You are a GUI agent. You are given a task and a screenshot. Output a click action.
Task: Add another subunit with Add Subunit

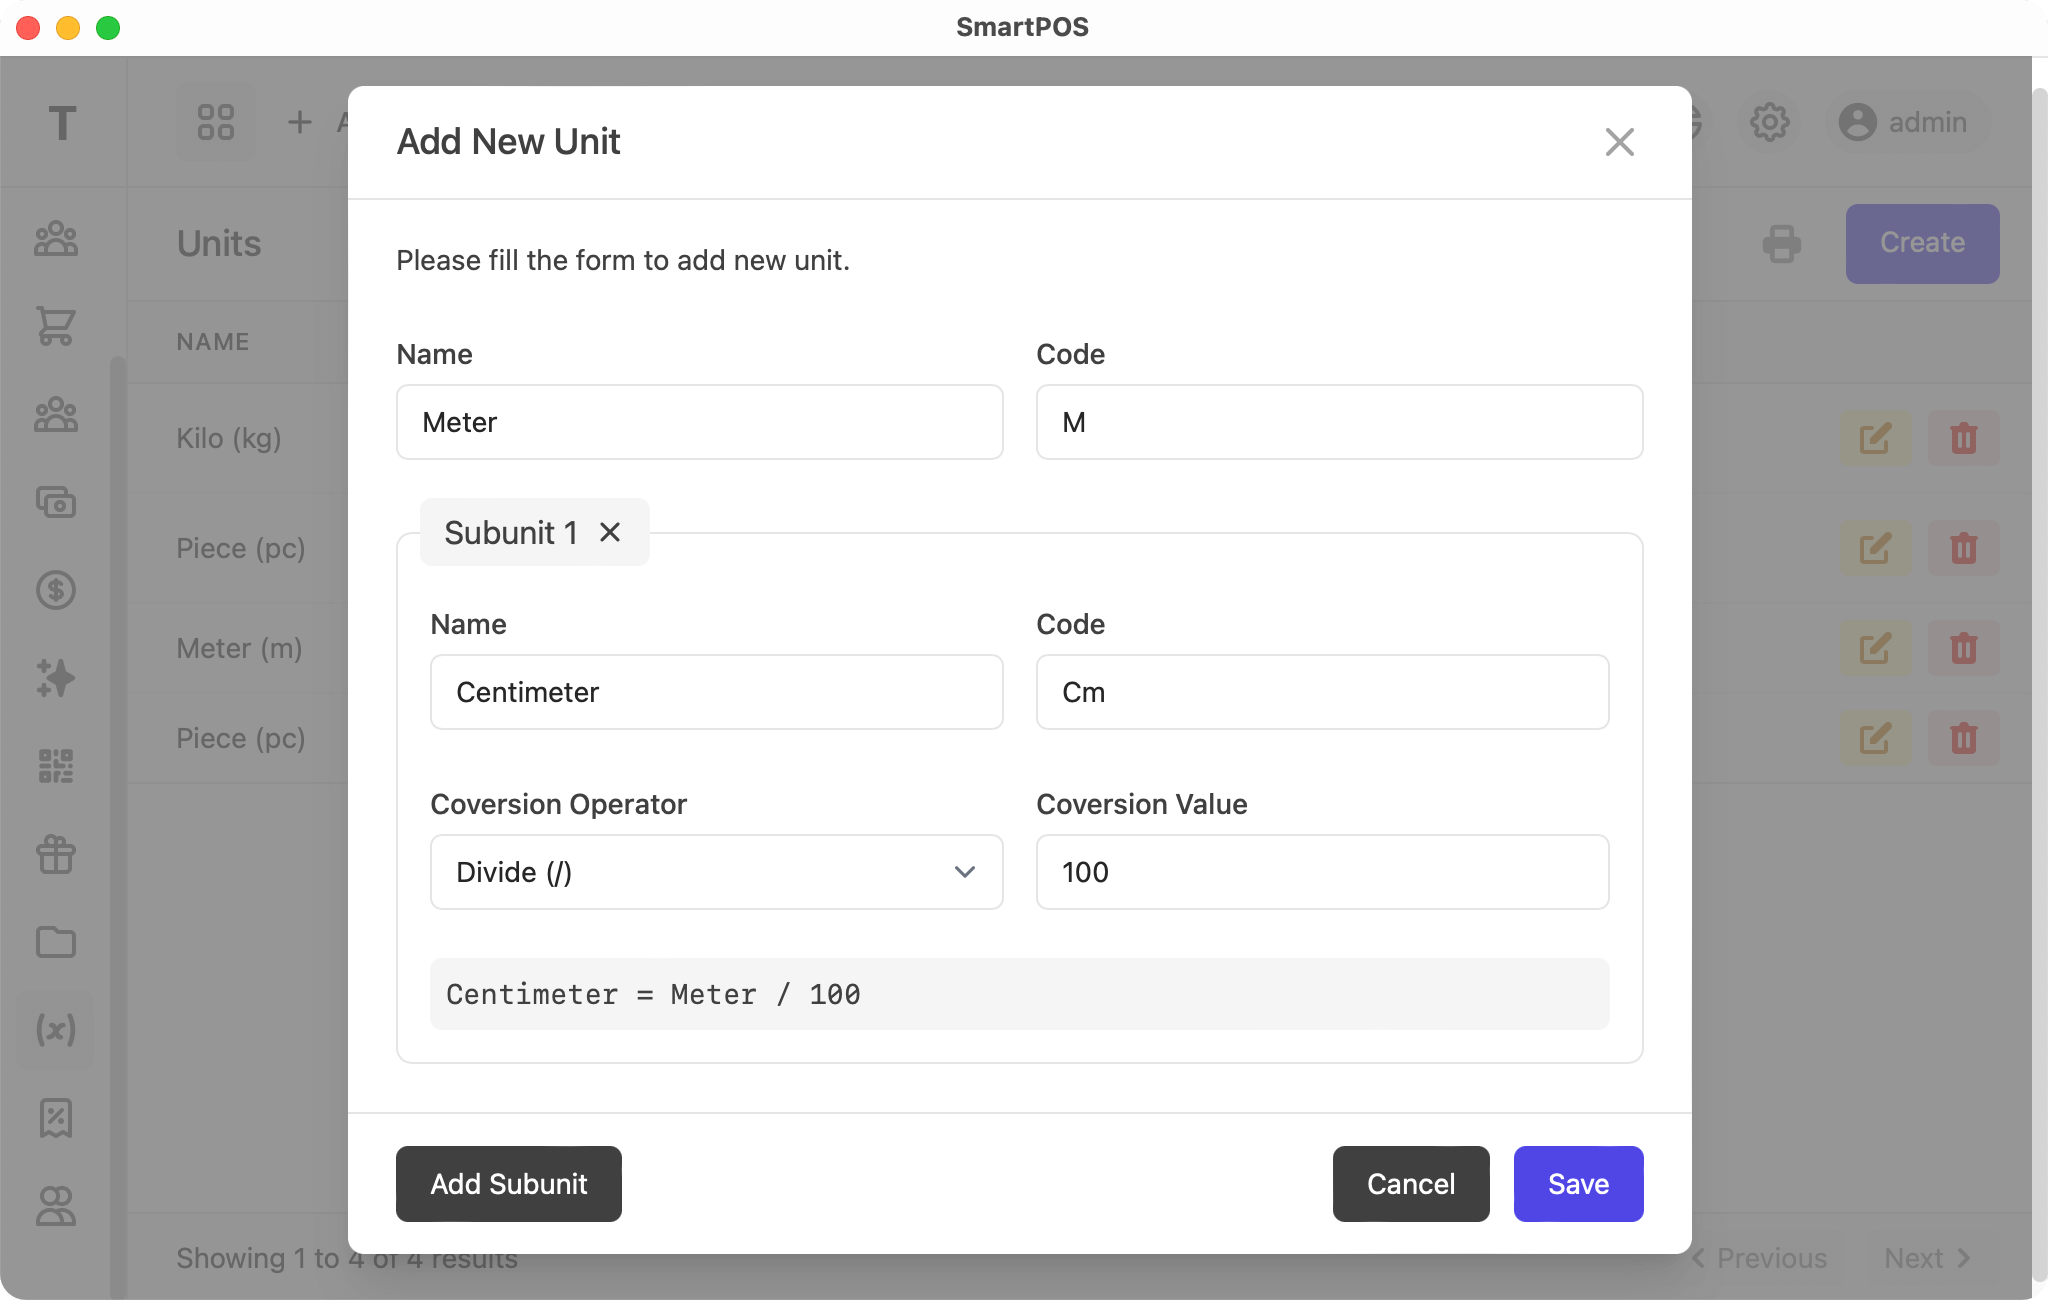(x=508, y=1184)
